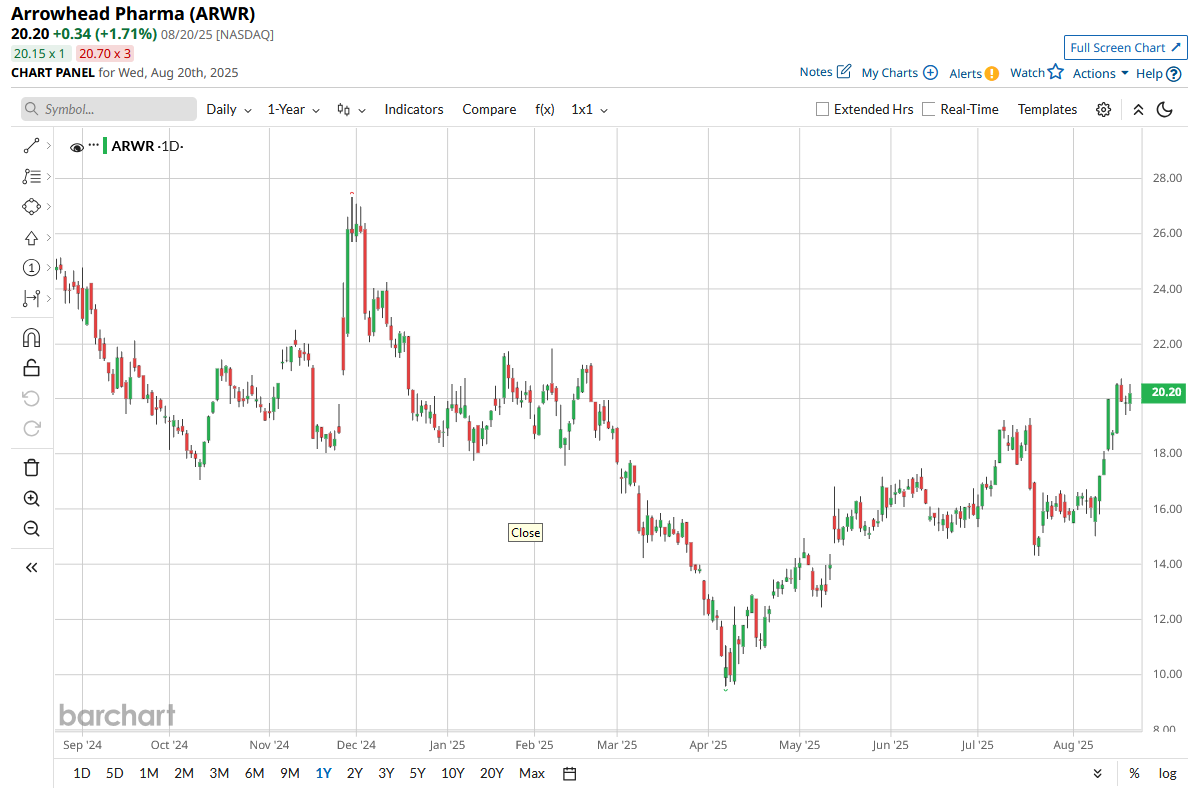Viewport: 1201px width, 805px height.
Task: Delete drawings with the trash icon
Action: click(x=31, y=468)
